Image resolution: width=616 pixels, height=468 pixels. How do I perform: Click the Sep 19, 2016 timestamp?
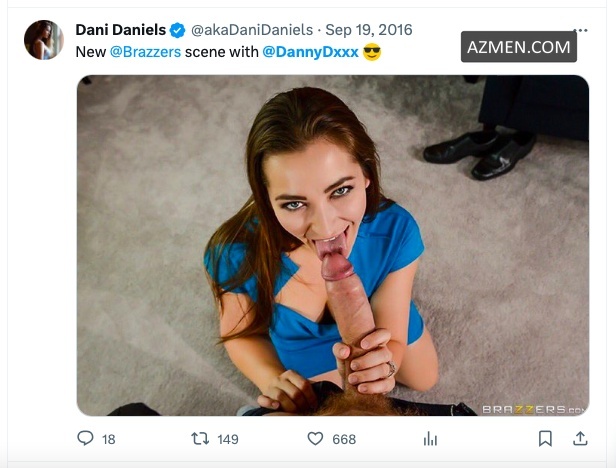pyautogui.click(x=368, y=30)
